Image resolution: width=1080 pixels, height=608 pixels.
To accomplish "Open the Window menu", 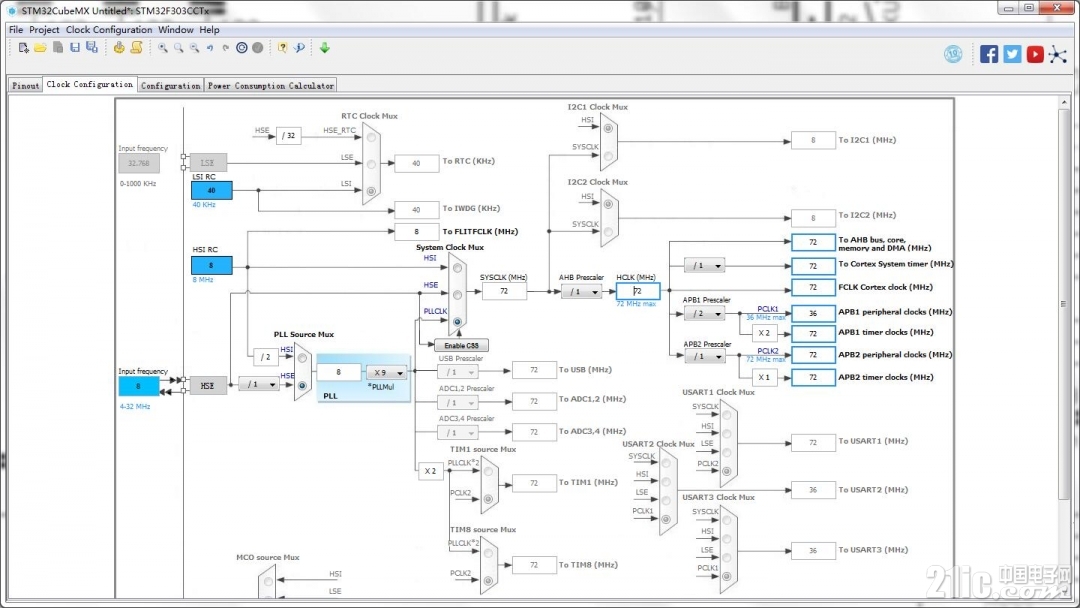I will click(176, 30).
